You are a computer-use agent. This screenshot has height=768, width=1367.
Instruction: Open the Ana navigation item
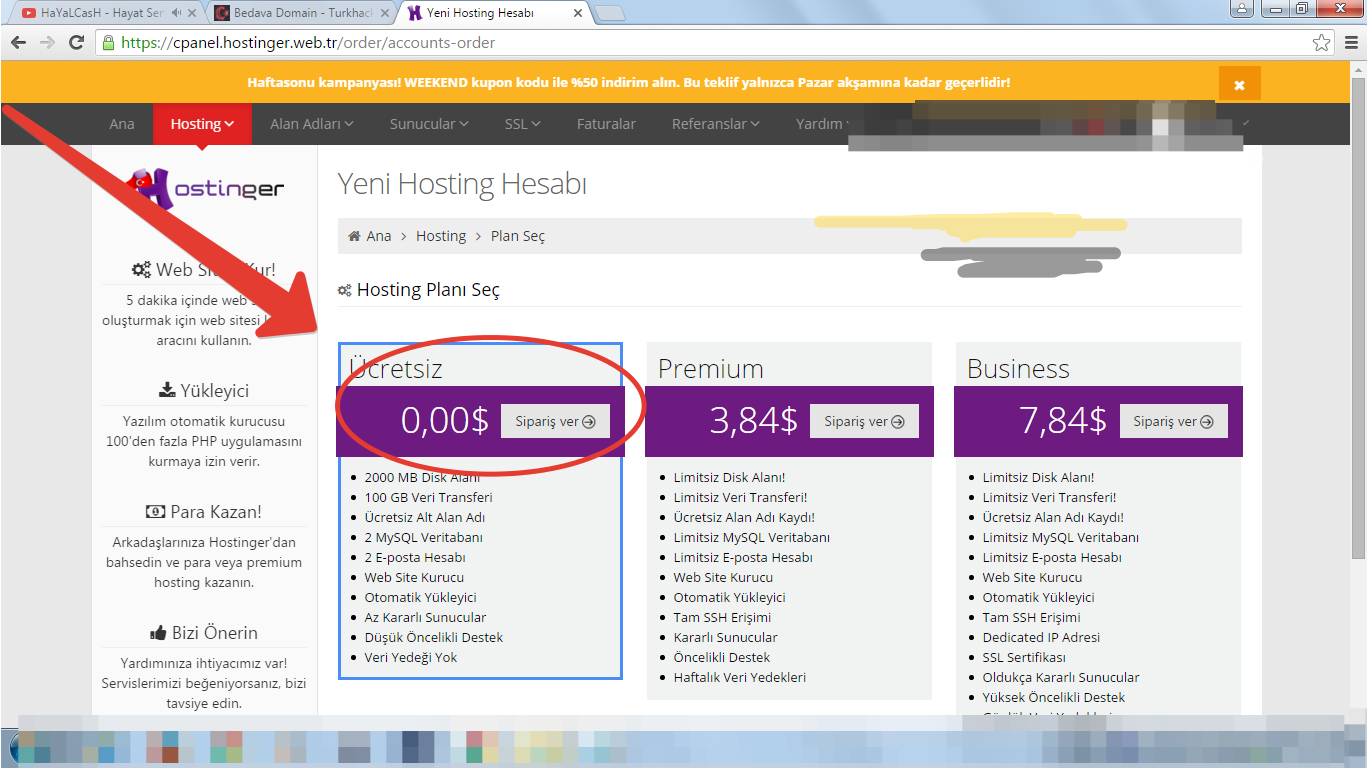click(122, 124)
